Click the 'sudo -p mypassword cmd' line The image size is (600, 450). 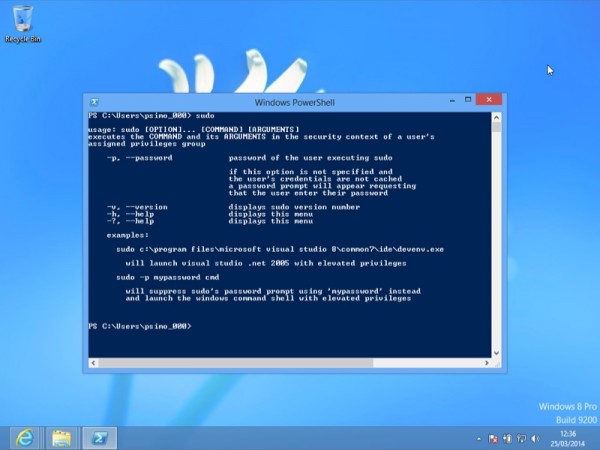point(168,277)
